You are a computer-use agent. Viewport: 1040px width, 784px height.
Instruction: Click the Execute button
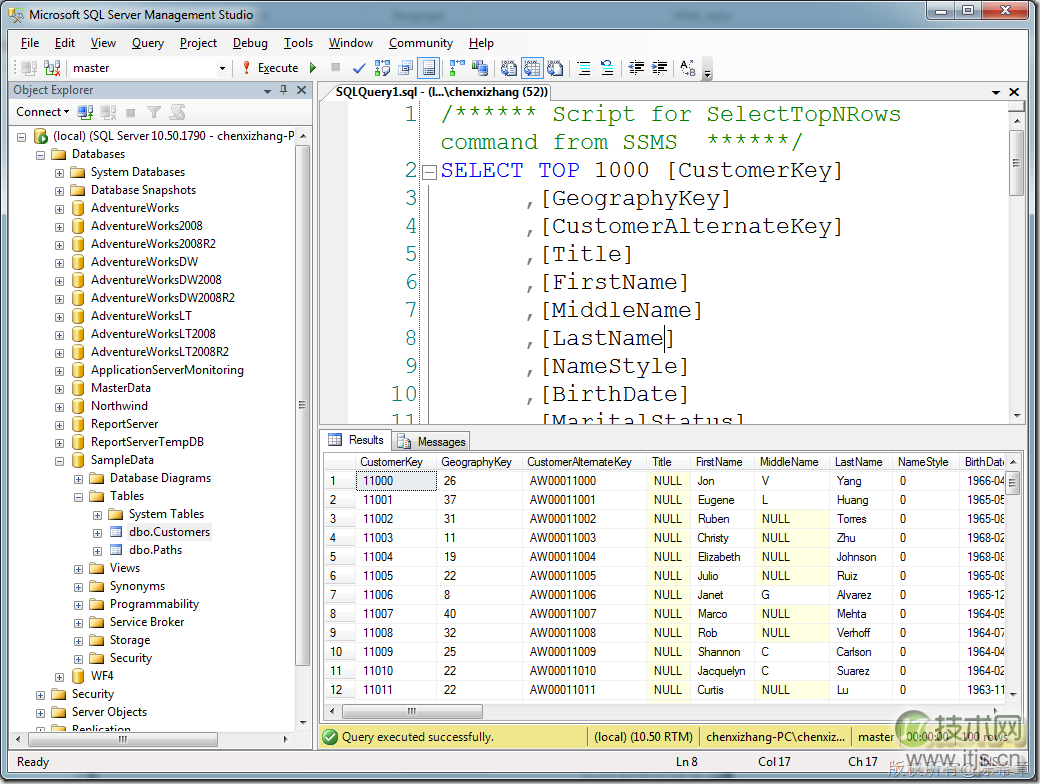271,68
